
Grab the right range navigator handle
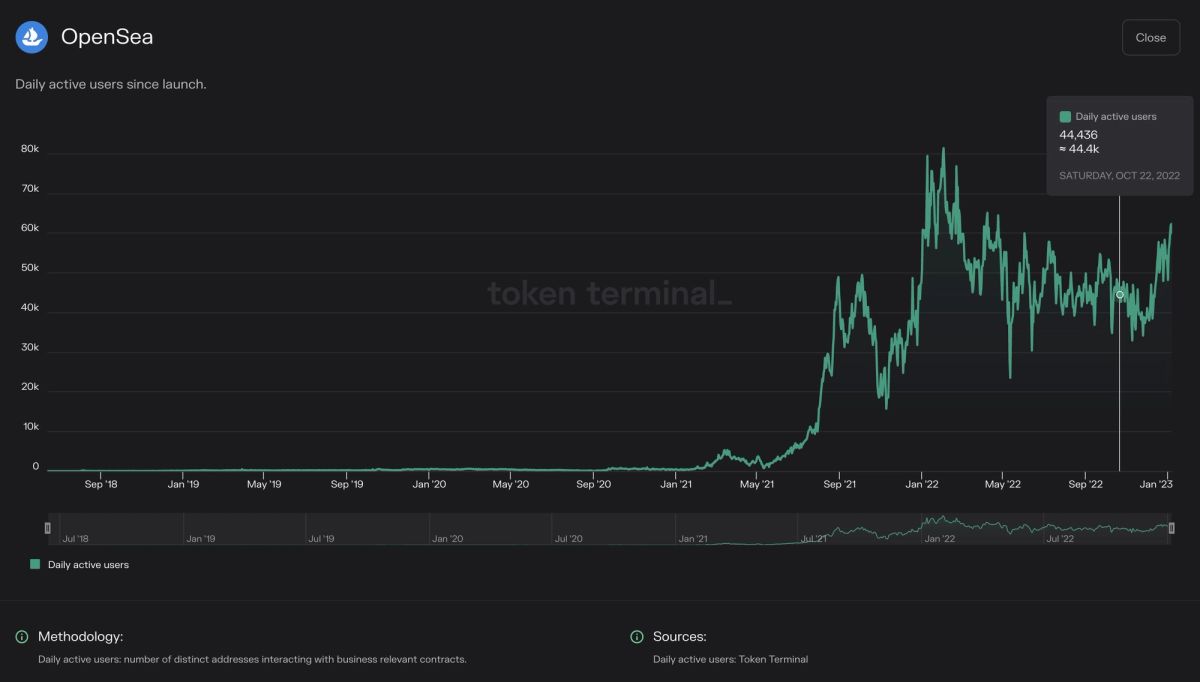click(1171, 528)
